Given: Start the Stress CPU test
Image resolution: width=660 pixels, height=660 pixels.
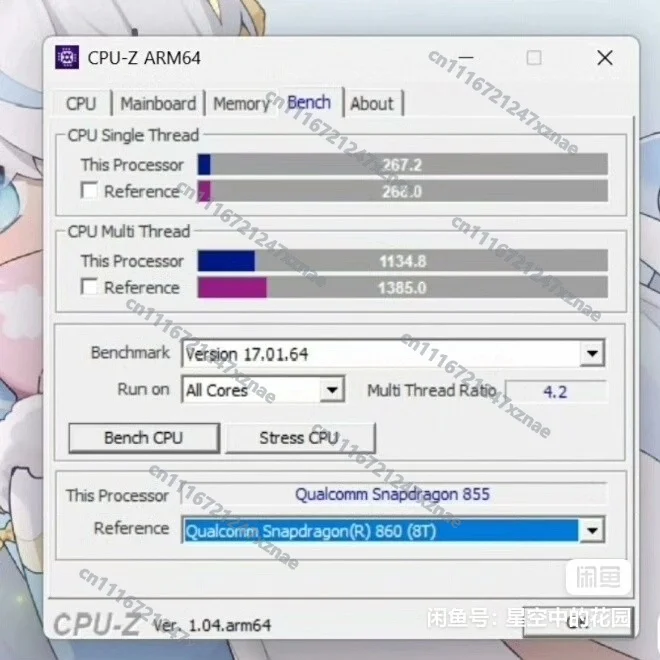Looking at the screenshot, I should [300, 438].
